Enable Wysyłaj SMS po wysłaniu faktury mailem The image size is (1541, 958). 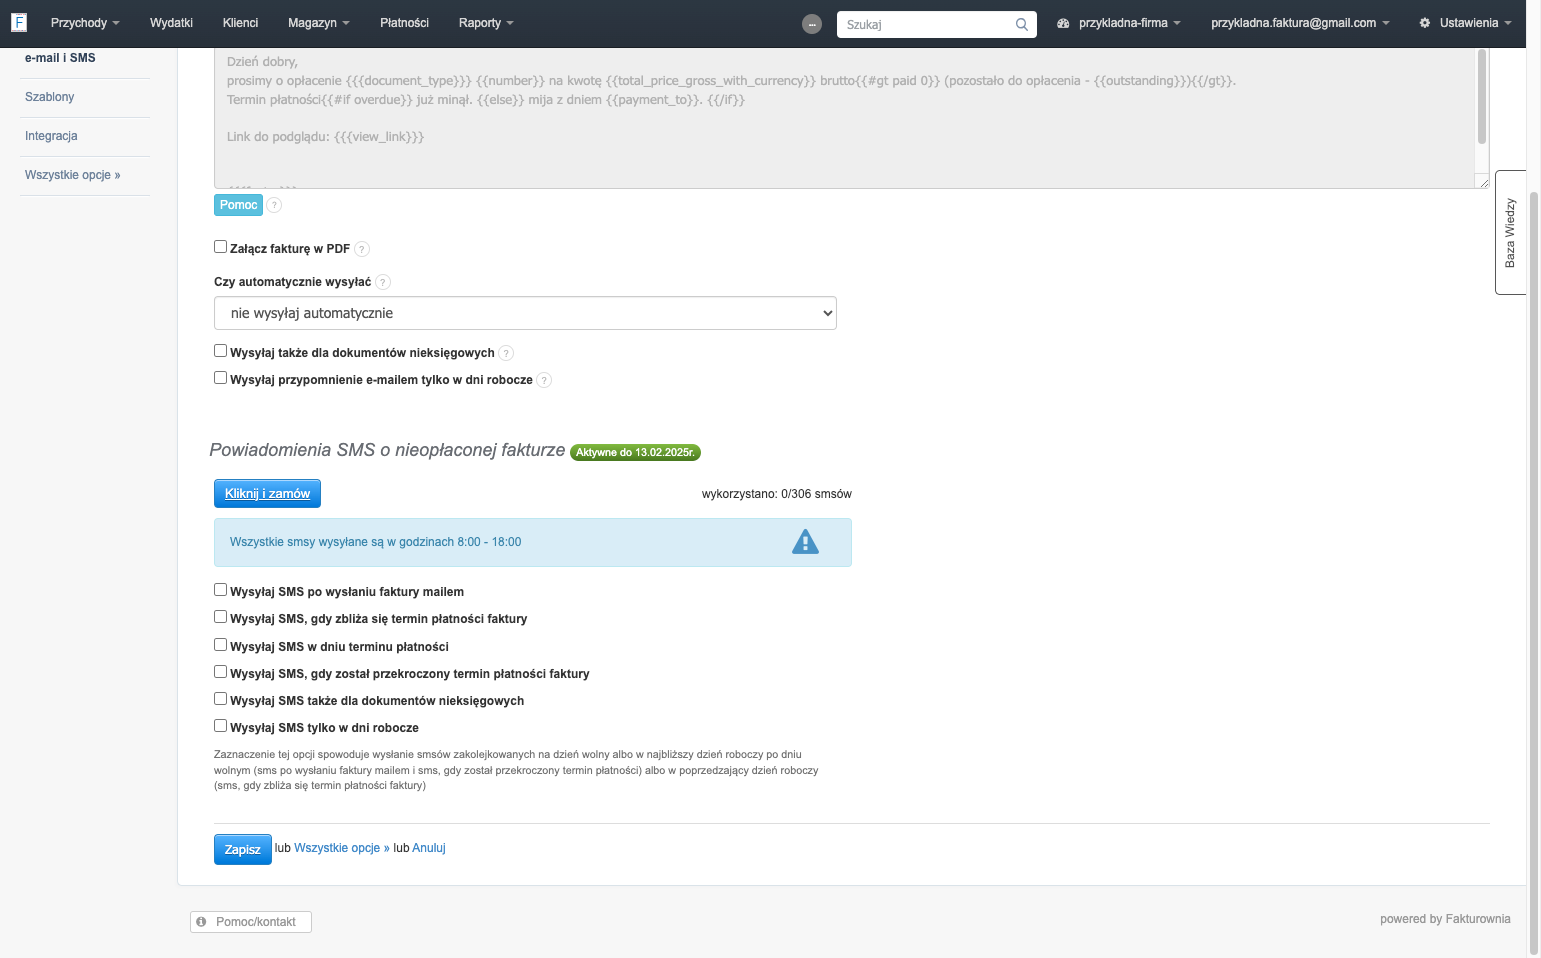[220, 590]
